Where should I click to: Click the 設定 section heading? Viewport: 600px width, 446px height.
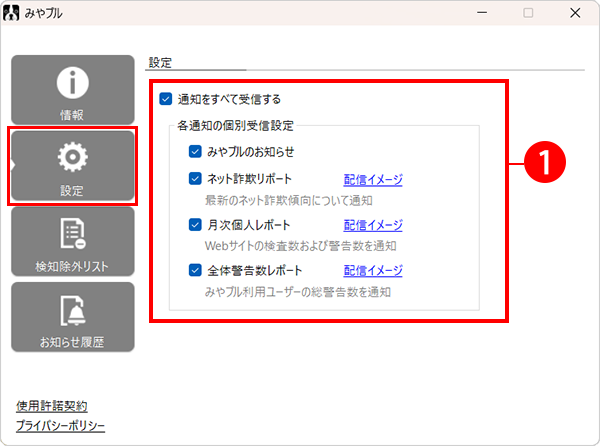tap(160, 62)
